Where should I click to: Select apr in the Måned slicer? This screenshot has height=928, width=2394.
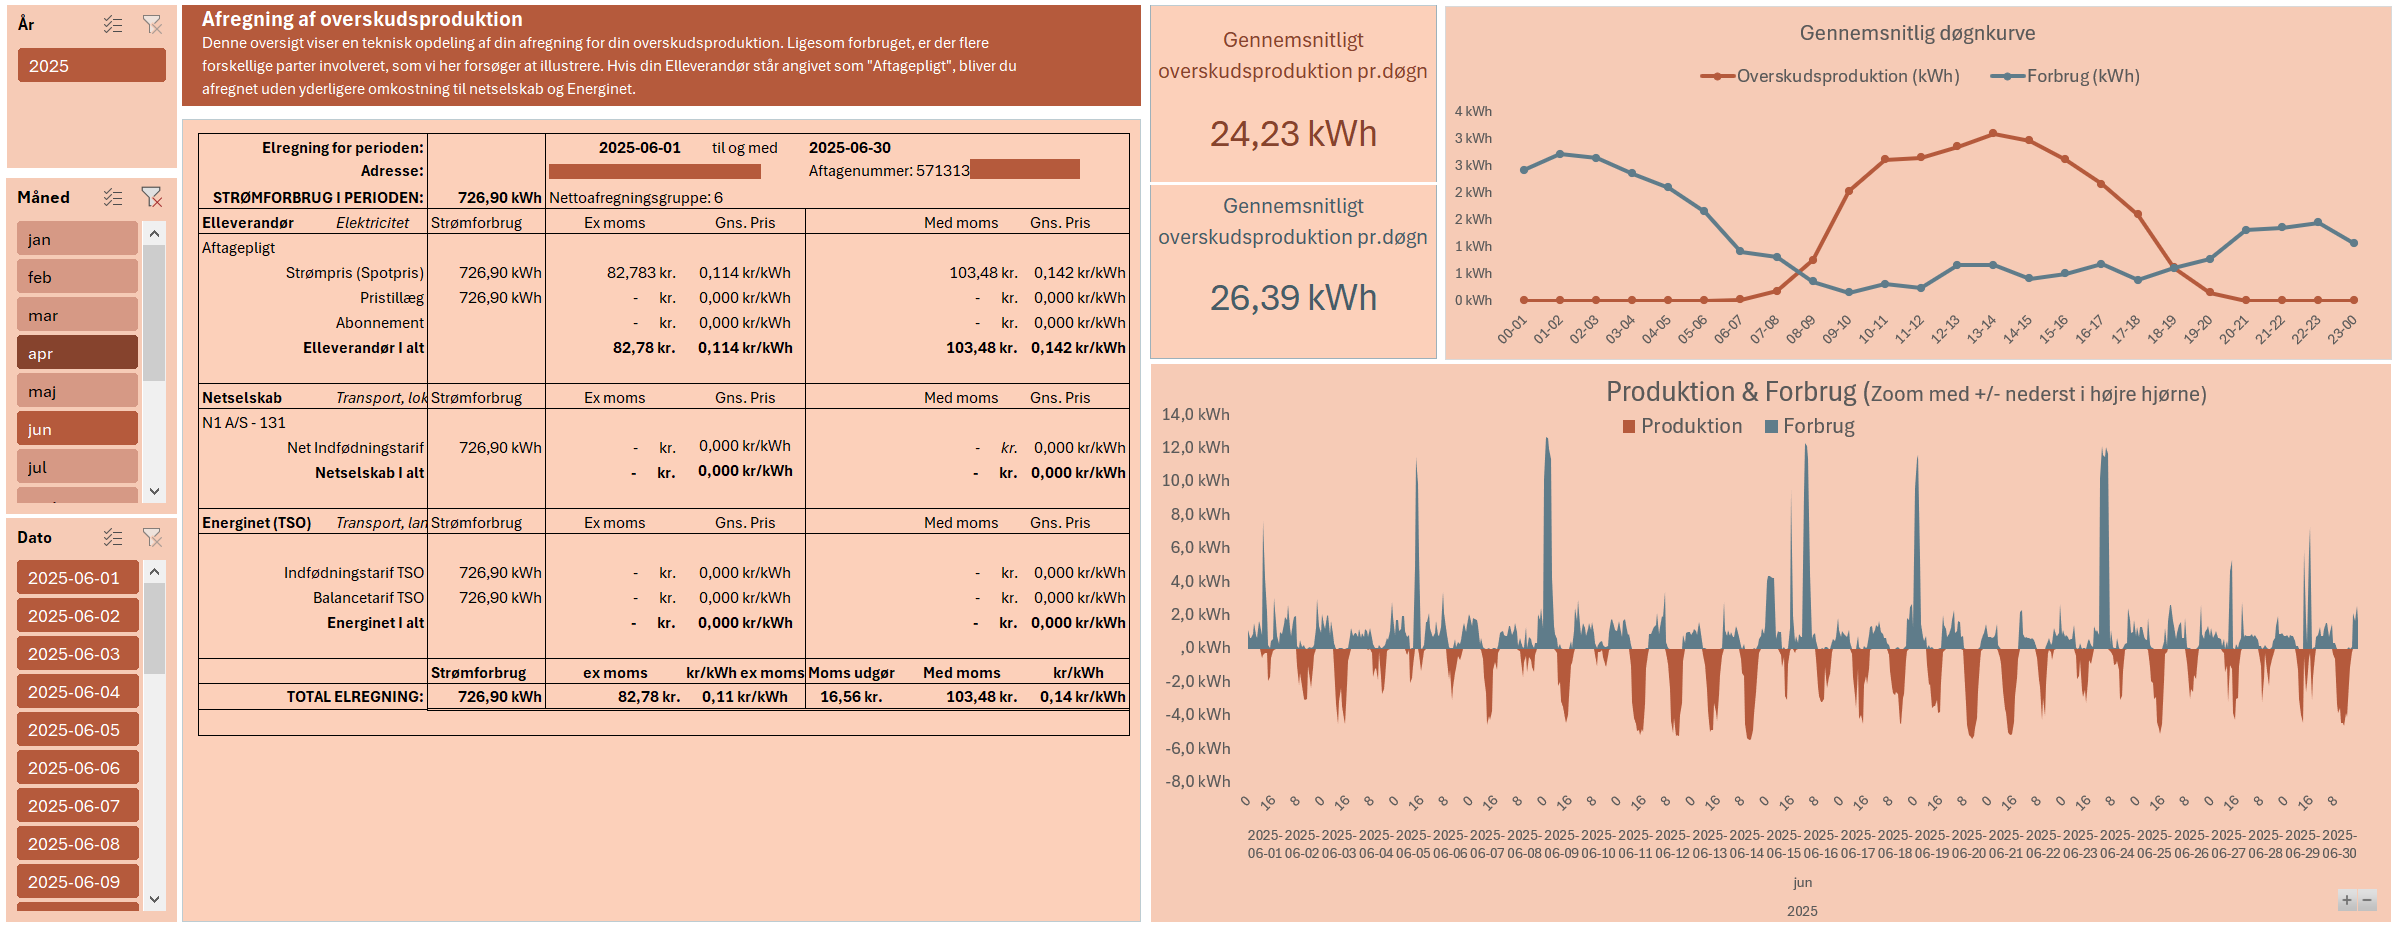(x=77, y=353)
